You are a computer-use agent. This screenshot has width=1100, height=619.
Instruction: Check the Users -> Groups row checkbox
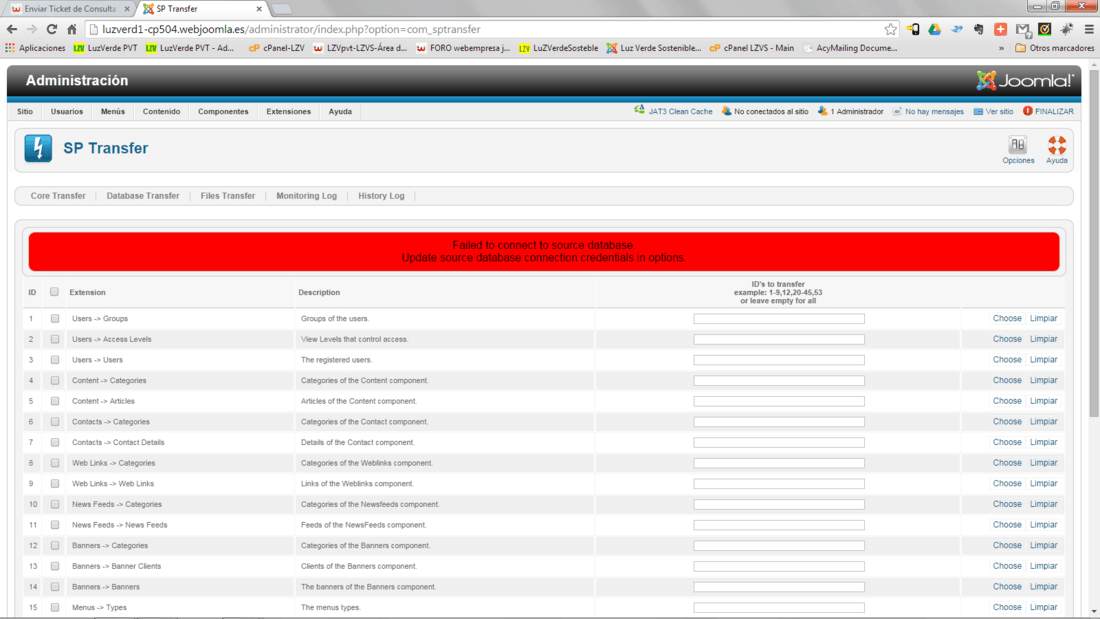pos(55,319)
